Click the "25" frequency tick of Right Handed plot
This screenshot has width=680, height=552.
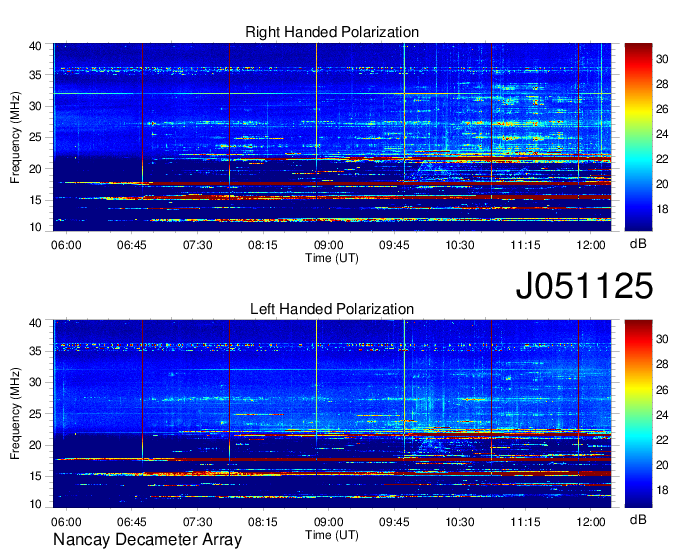point(35,137)
